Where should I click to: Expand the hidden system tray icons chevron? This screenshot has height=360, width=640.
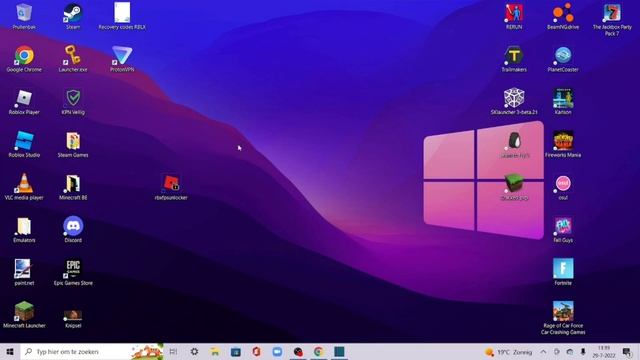[543, 352]
